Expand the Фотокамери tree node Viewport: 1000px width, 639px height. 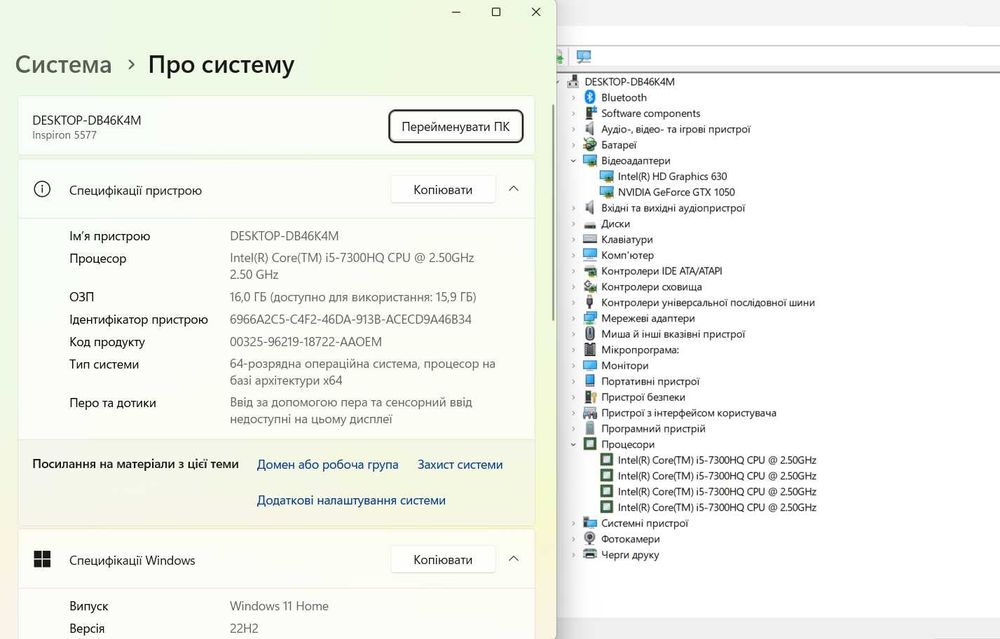573,539
